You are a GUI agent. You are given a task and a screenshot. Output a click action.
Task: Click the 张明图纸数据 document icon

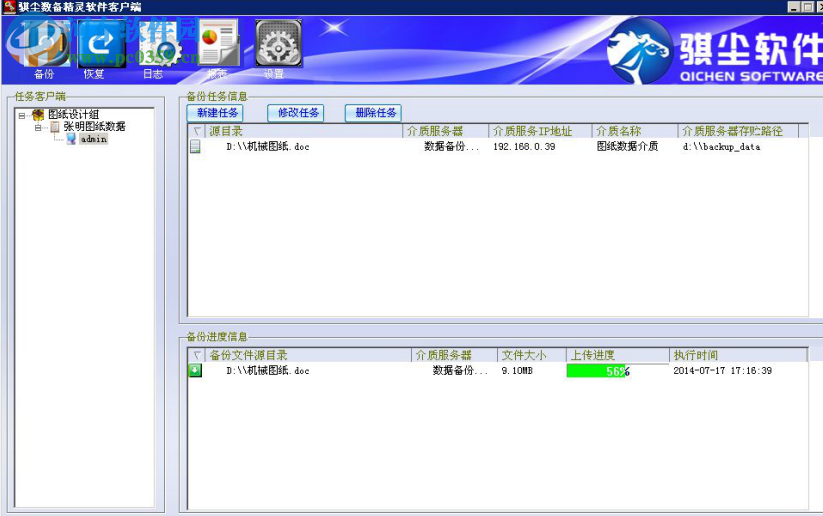click(x=55, y=127)
